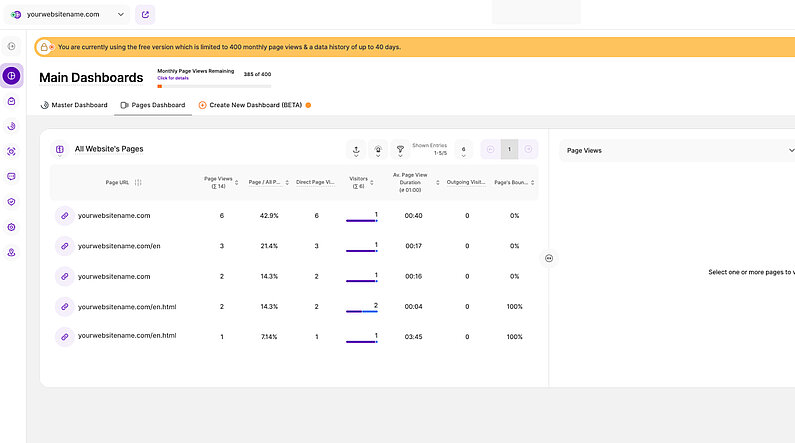Expand sidebar using top collapse arrow icon
Screen dimensions: 795x443
tap(12, 46)
